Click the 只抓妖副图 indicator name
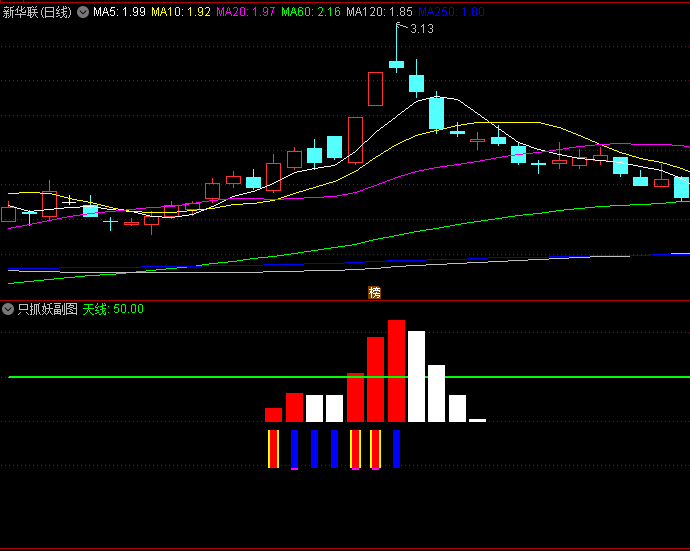This screenshot has width=690, height=551. coord(48,309)
